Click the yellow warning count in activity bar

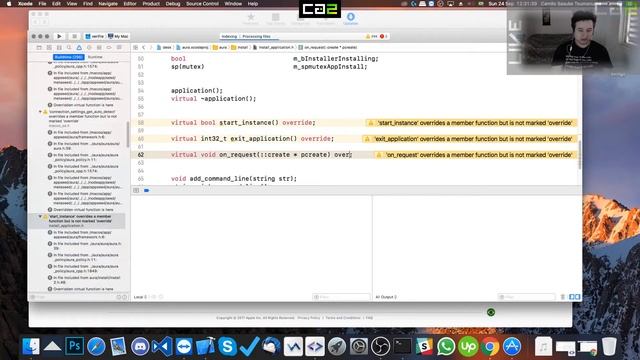tap(371, 36)
